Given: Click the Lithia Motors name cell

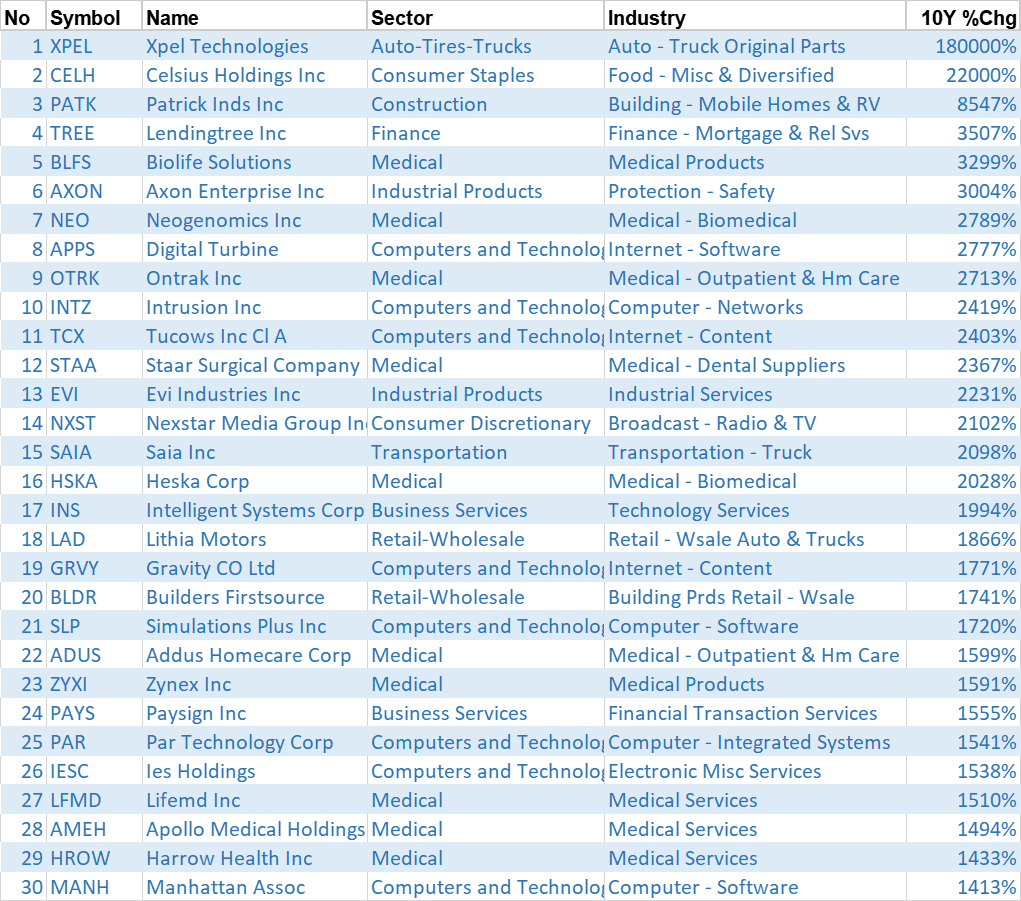Looking at the screenshot, I should click(x=254, y=539).
